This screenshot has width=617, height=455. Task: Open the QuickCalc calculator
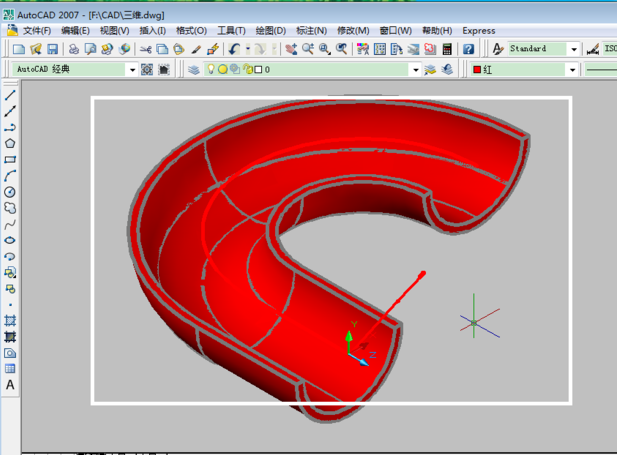coord(446,49)
